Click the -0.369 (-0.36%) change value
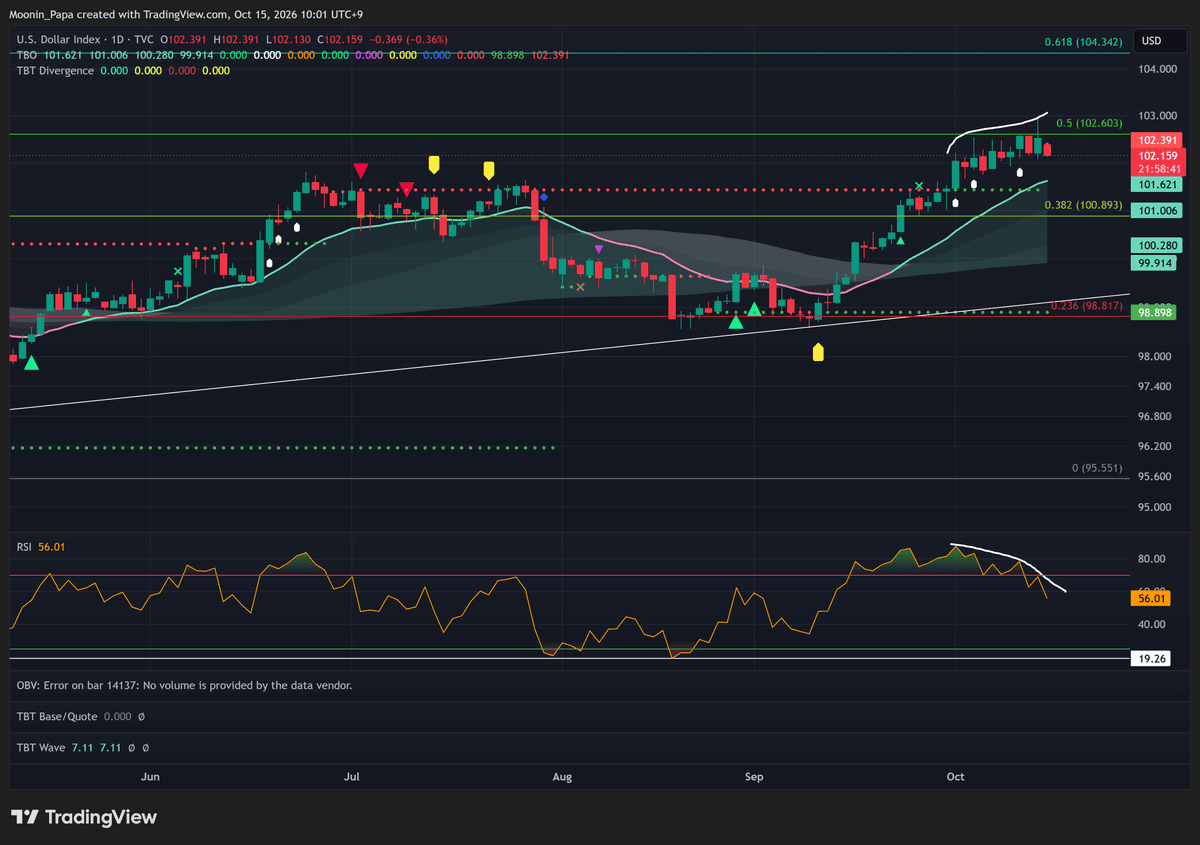This screenshot has height=845, width=1200. [409, 40]
